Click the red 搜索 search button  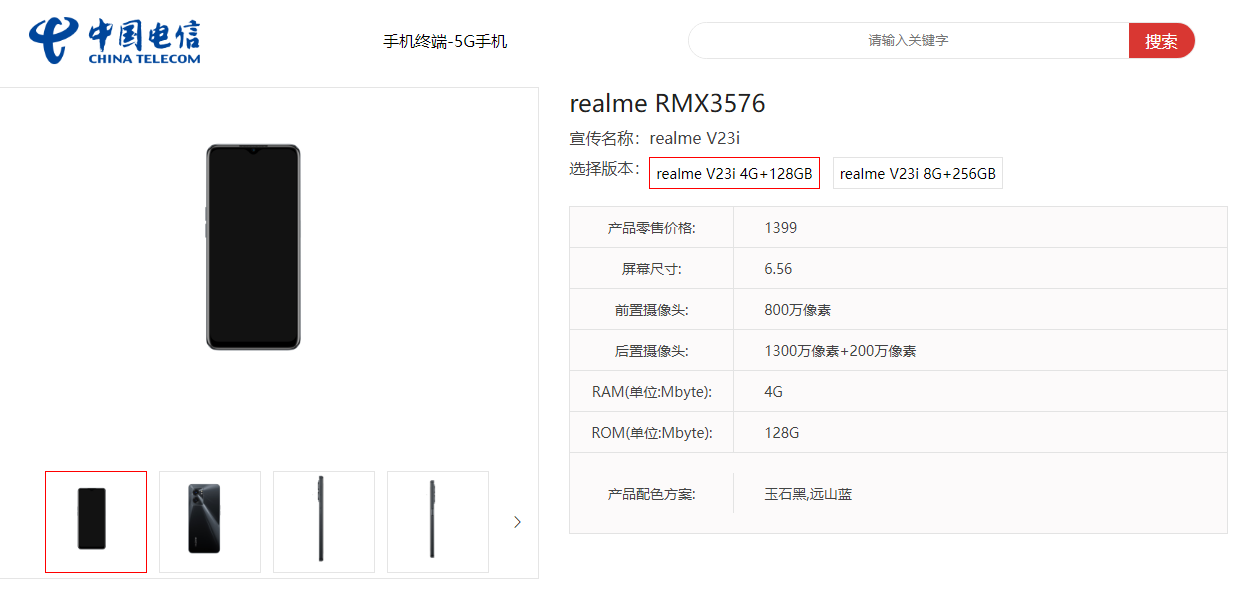click(x=1161, y=40)
